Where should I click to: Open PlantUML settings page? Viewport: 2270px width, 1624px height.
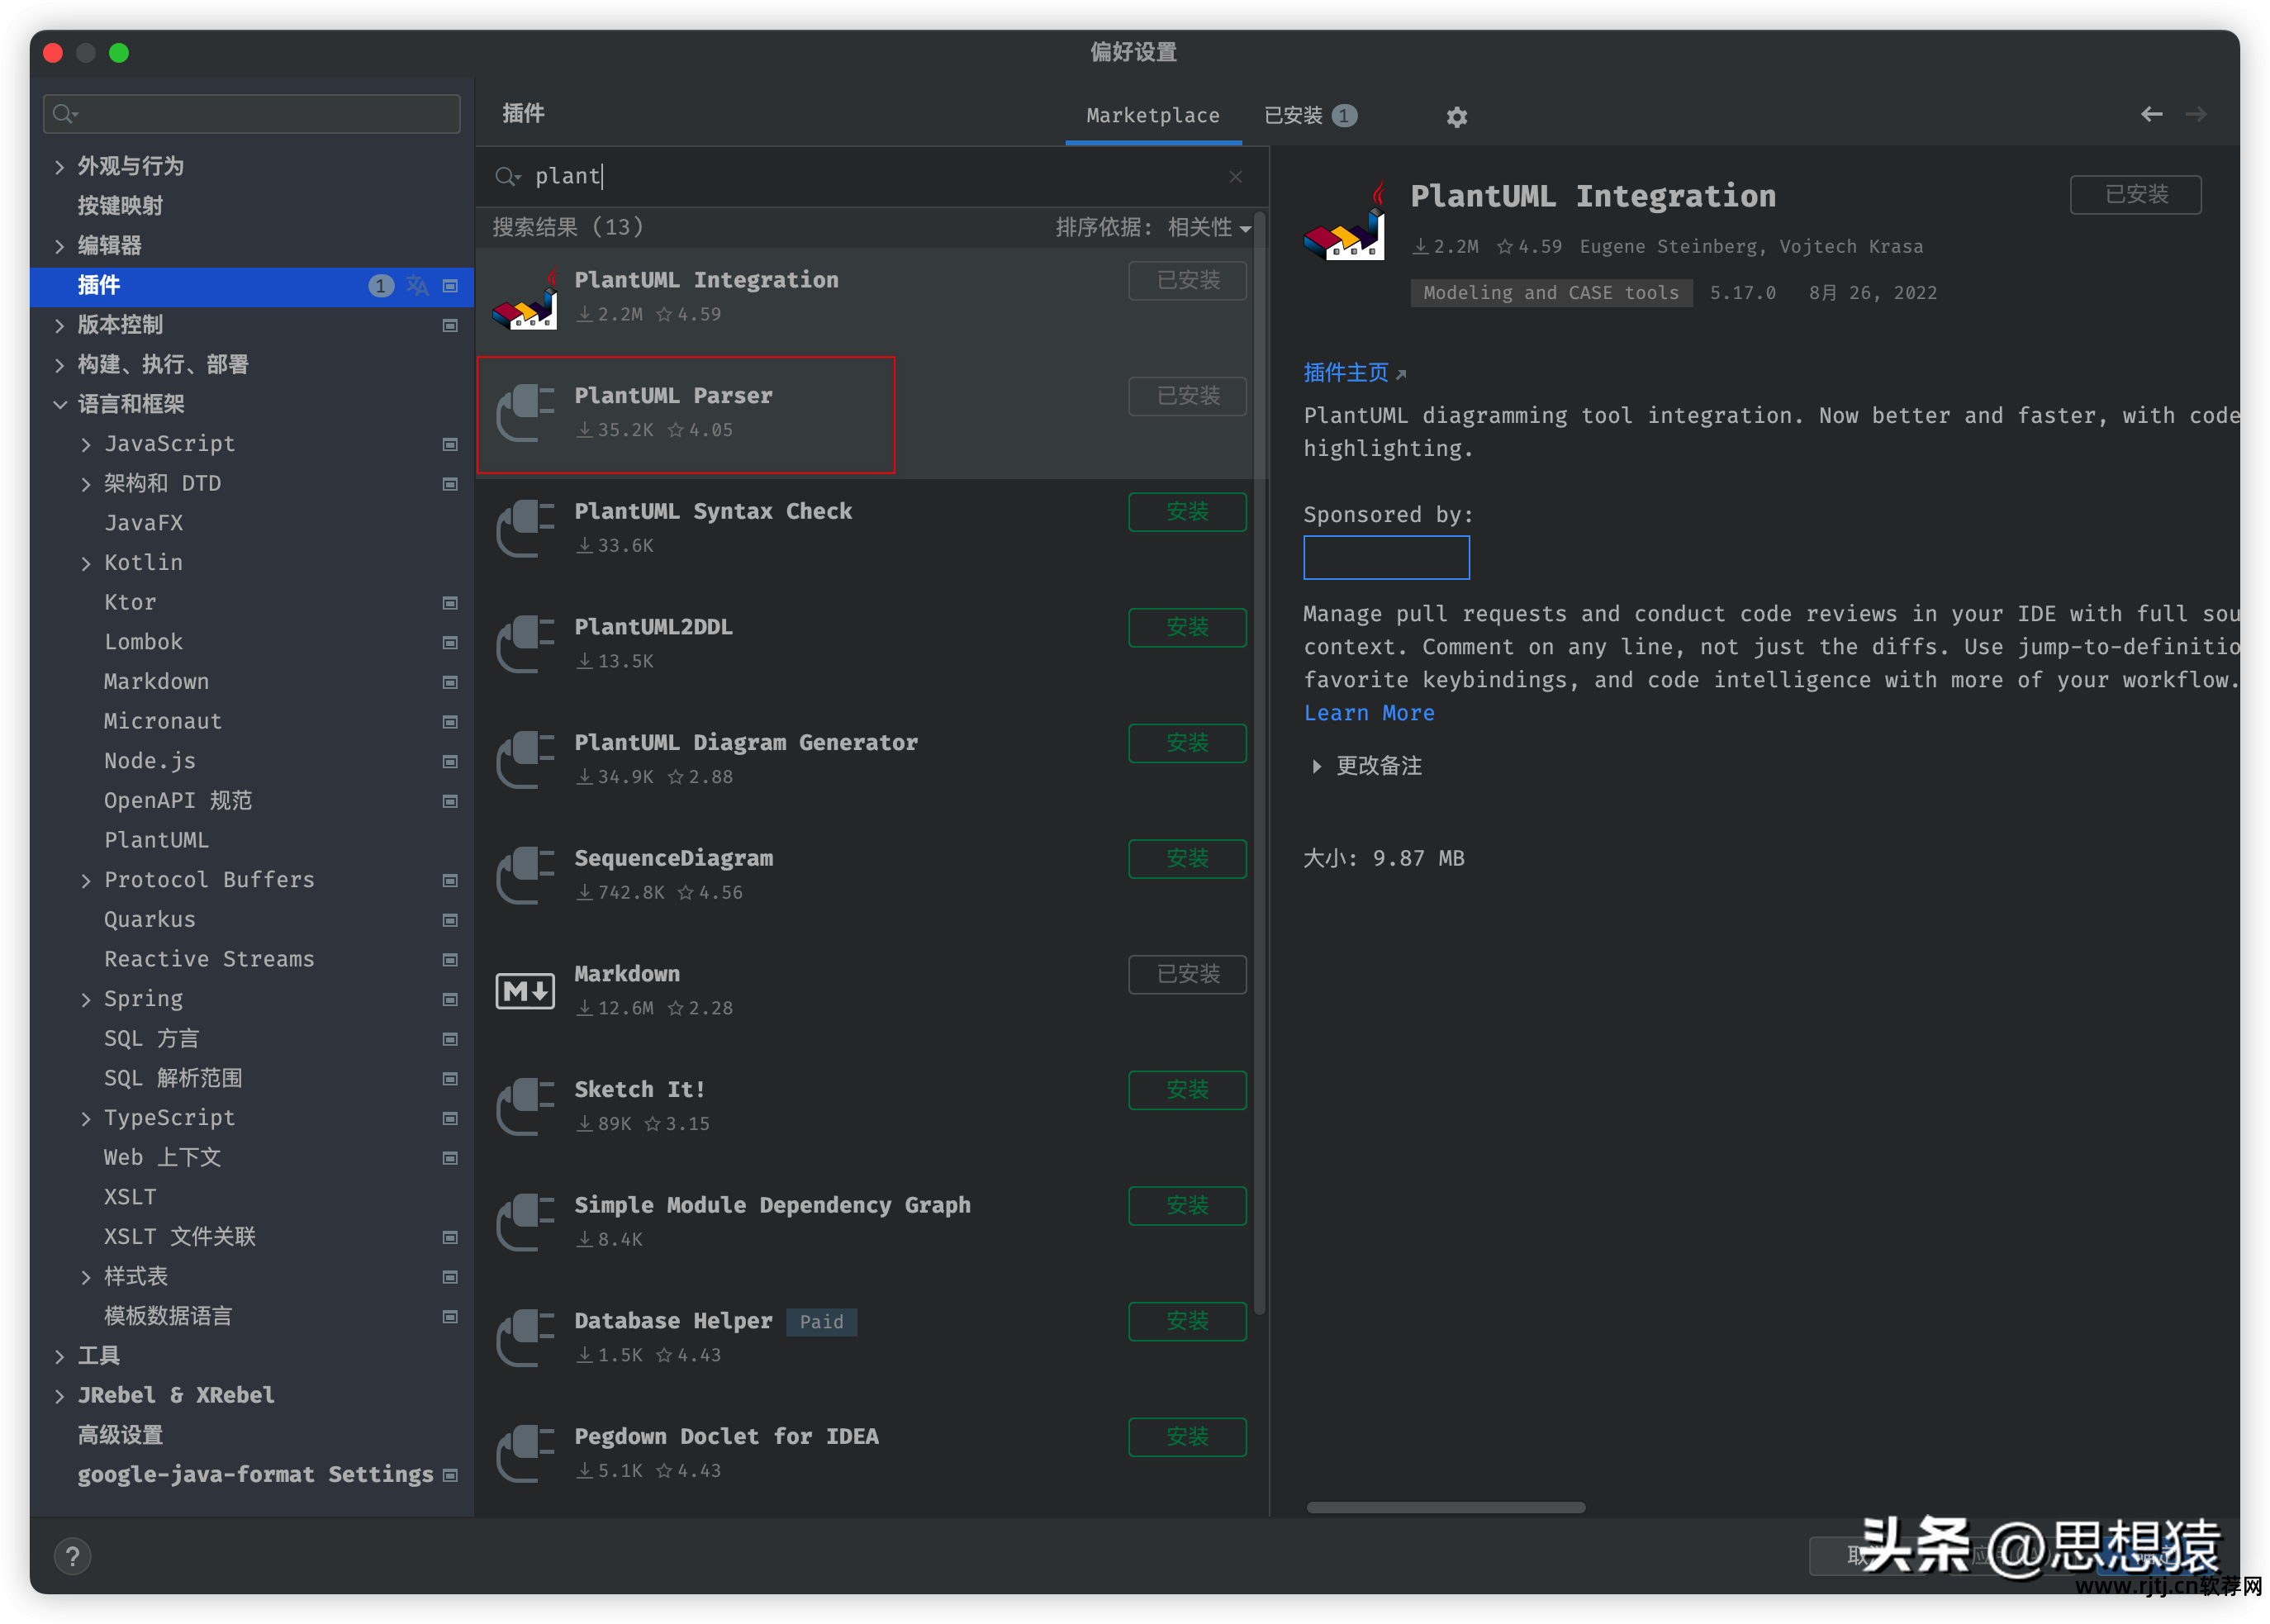[156, 840]
